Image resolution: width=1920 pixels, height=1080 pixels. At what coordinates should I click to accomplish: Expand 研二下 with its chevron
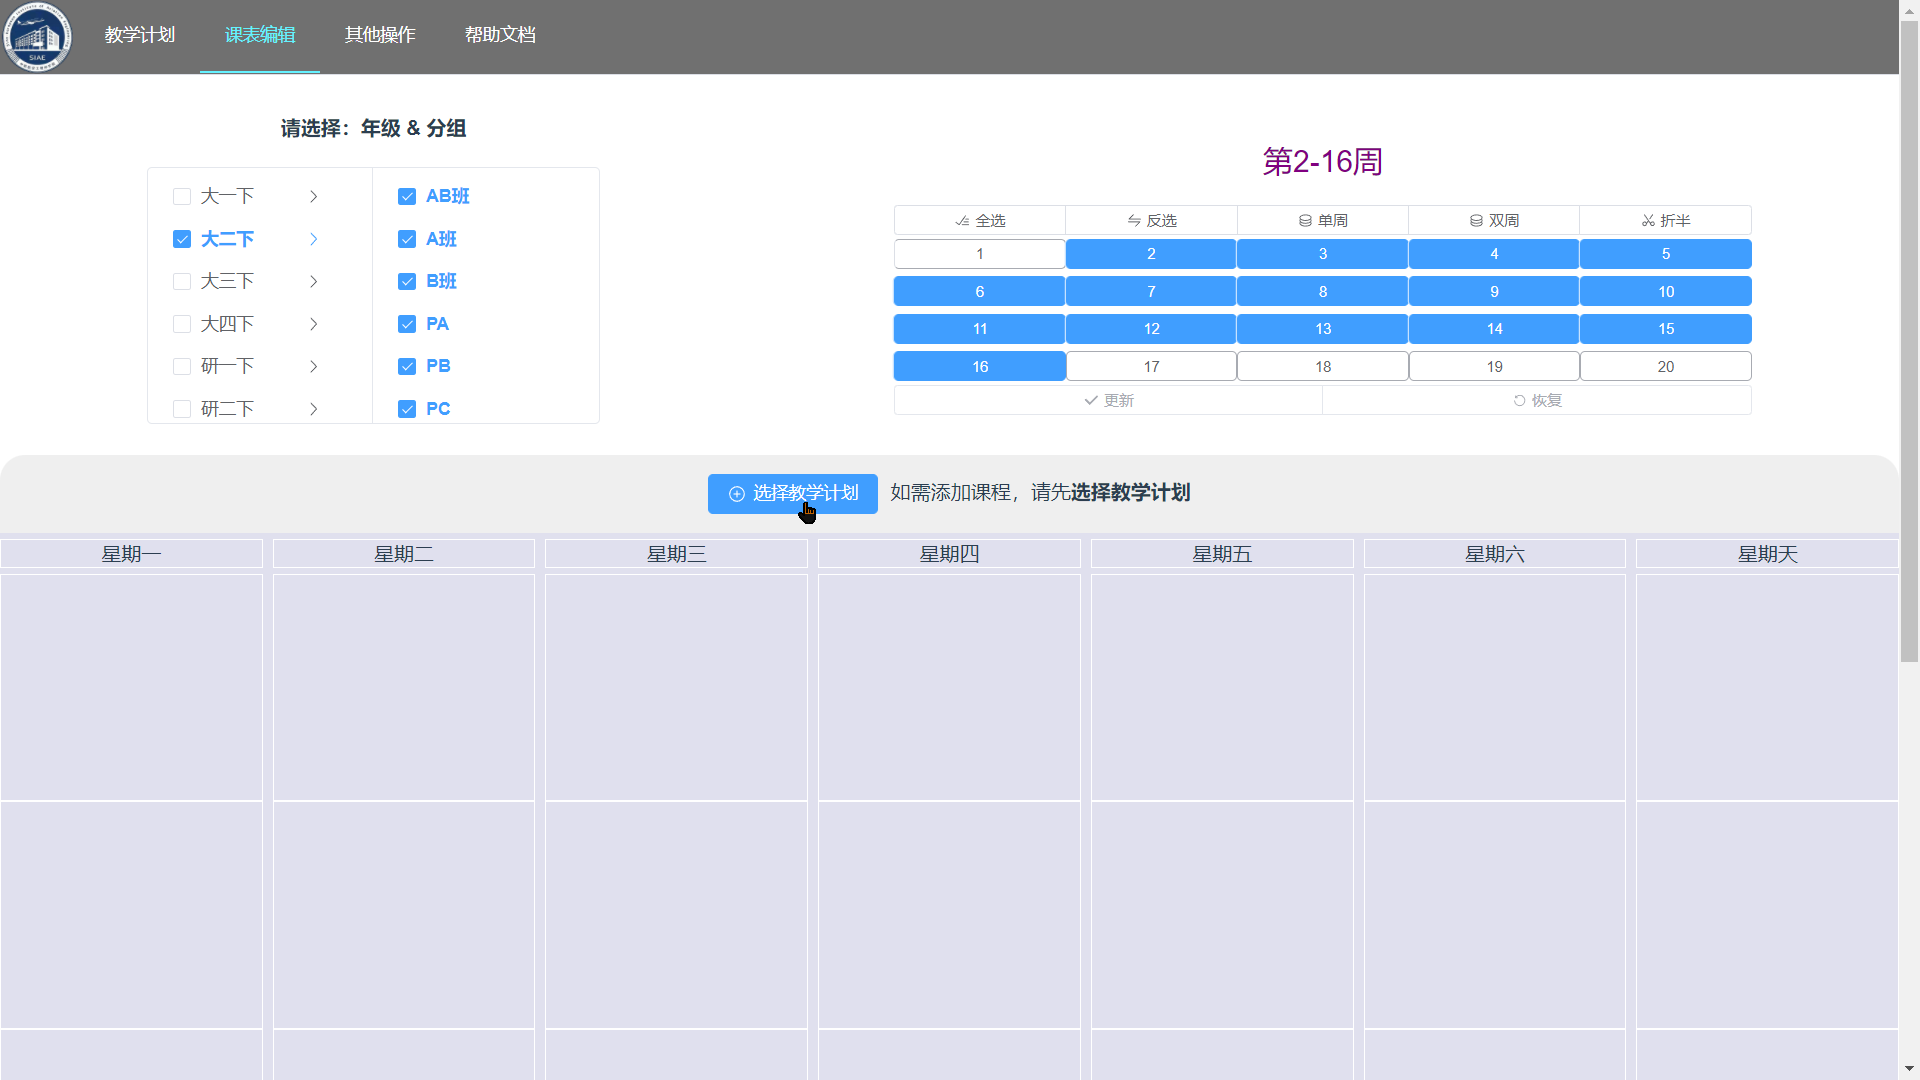[314, 409]
